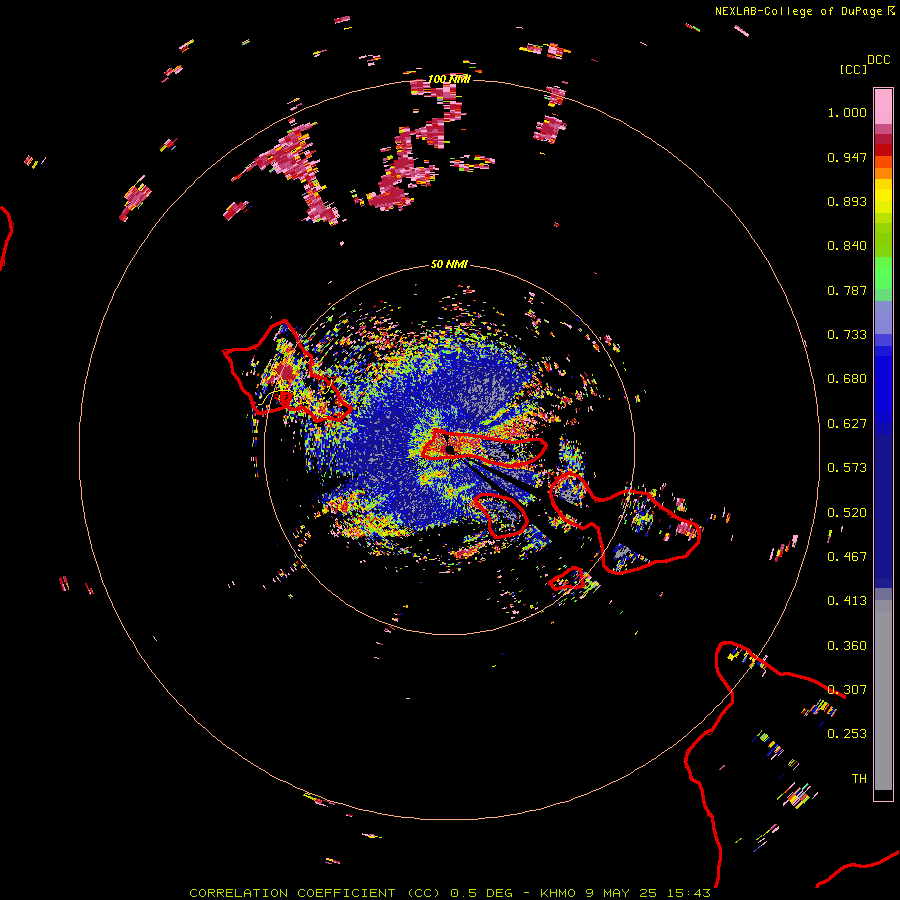
Task: Select the 0.253 legend value
Action: pos(847,734)
